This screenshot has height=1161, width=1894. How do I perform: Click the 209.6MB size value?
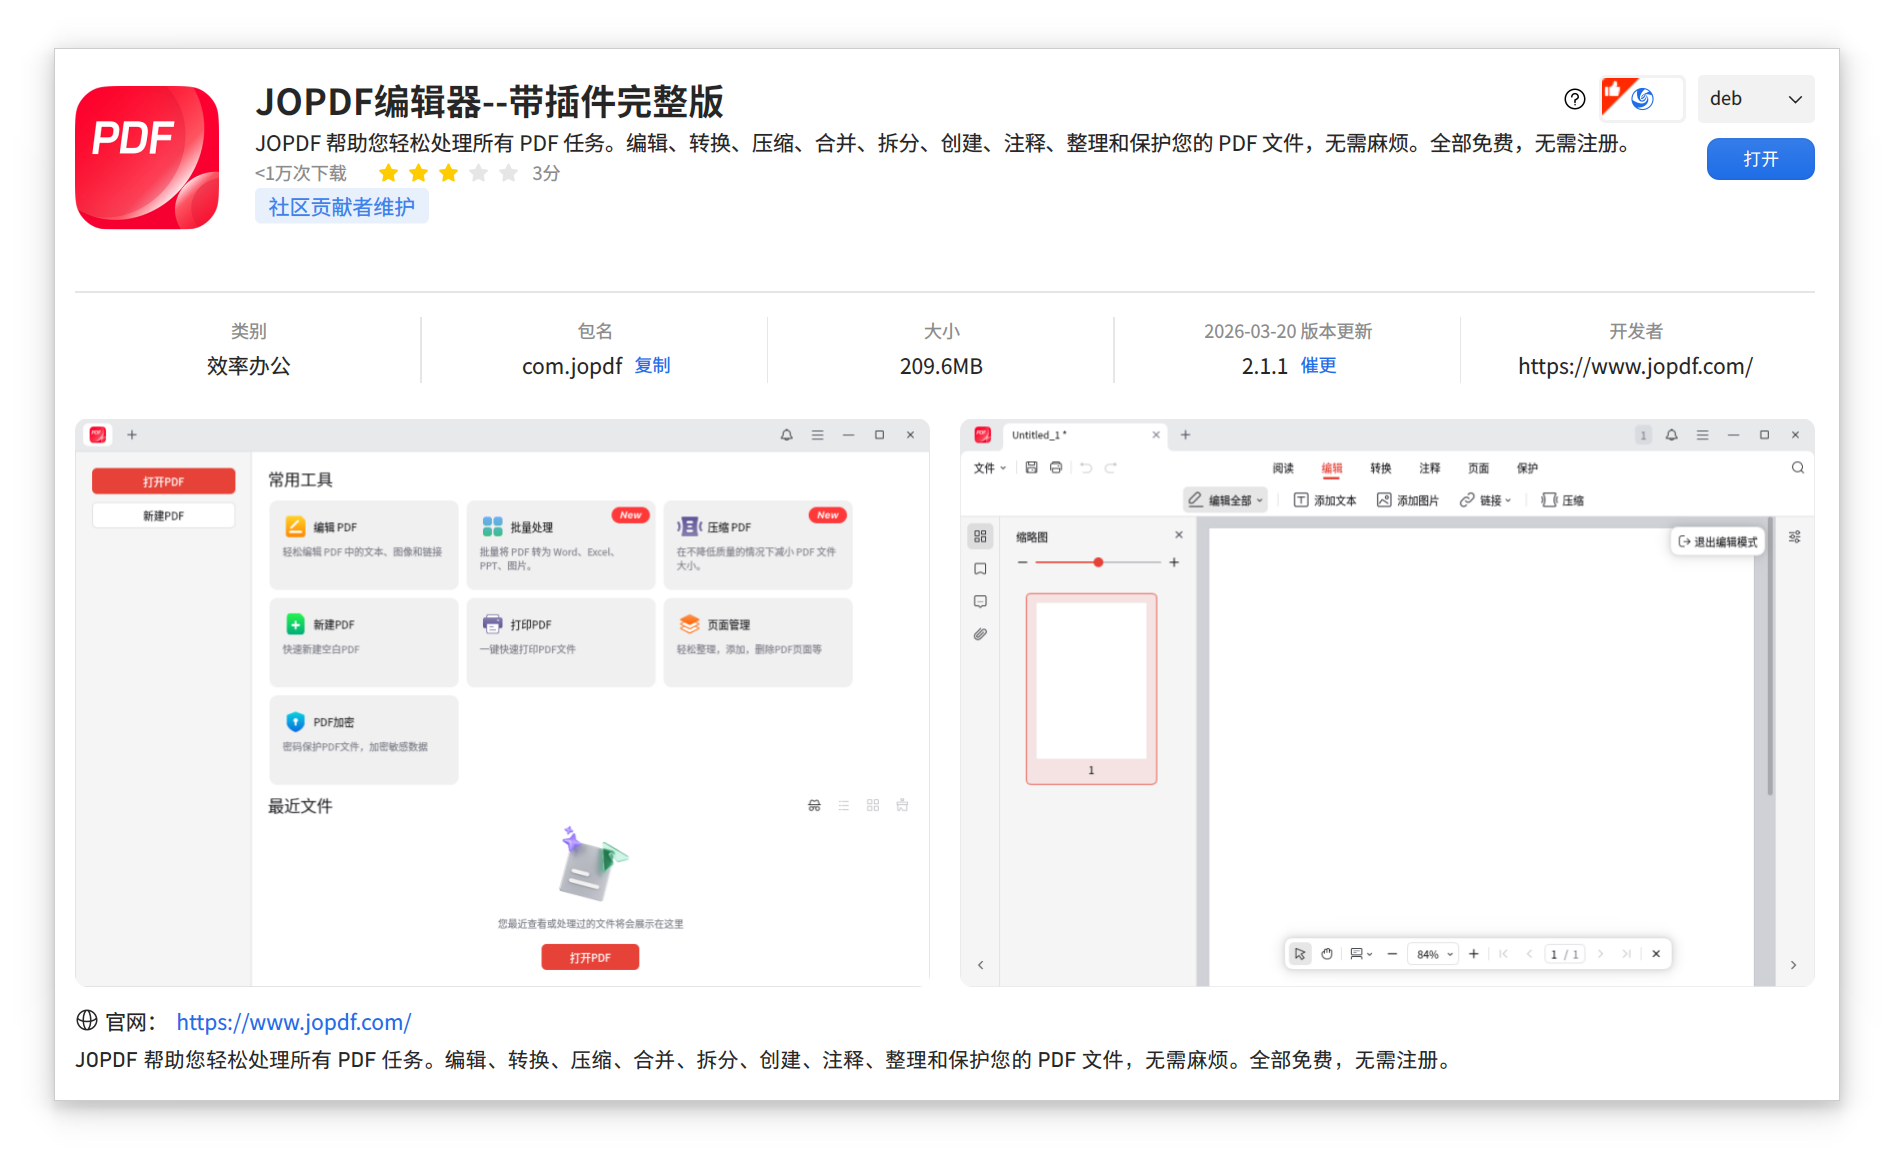(x=941, y=366)
